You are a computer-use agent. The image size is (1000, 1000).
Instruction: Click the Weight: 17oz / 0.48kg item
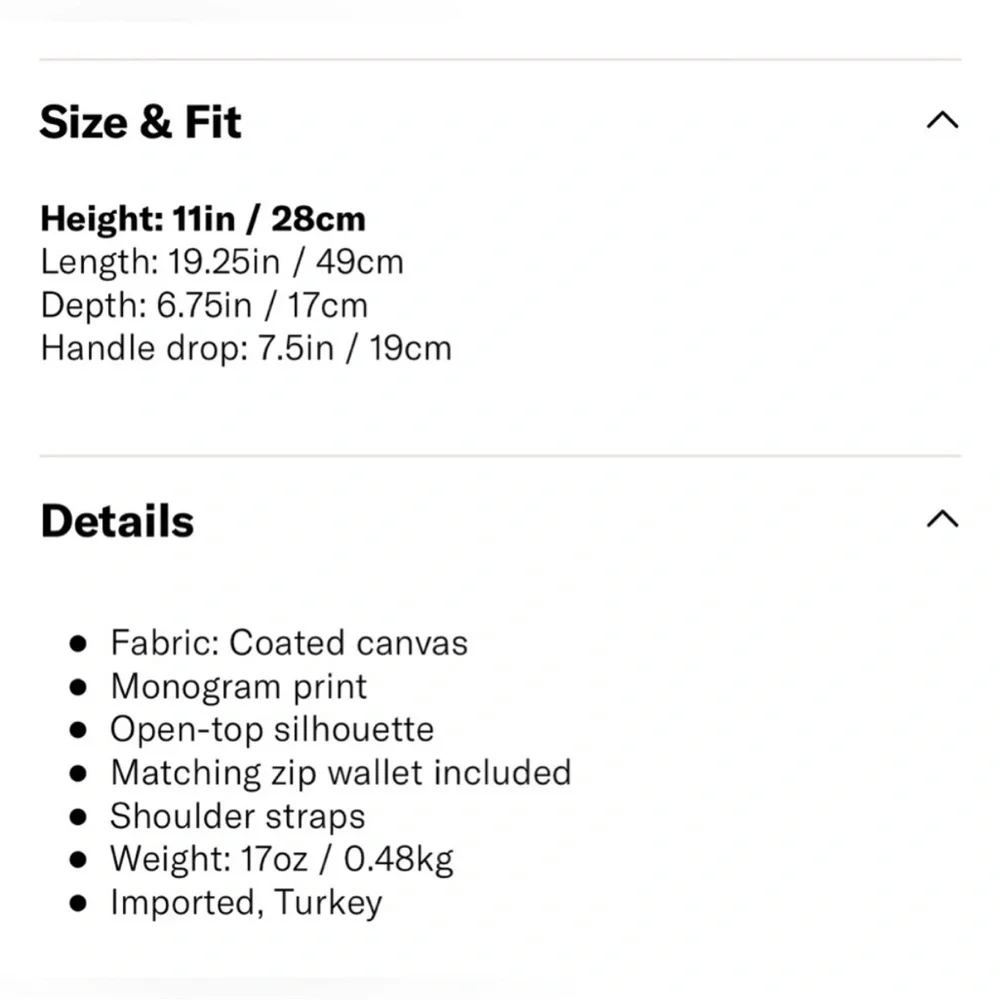282,859
